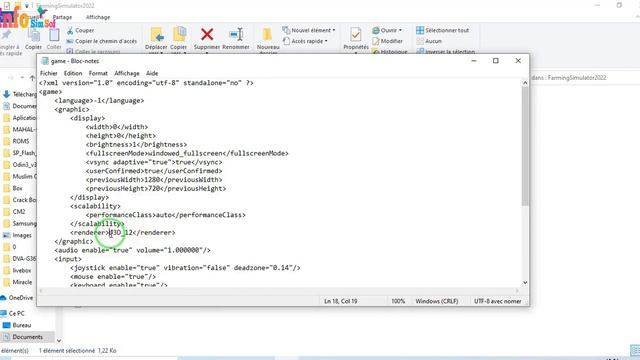Click Inverser la sélection in Explorer
Image resolution: width=640 pixels, height=360 pixels.
445,52
